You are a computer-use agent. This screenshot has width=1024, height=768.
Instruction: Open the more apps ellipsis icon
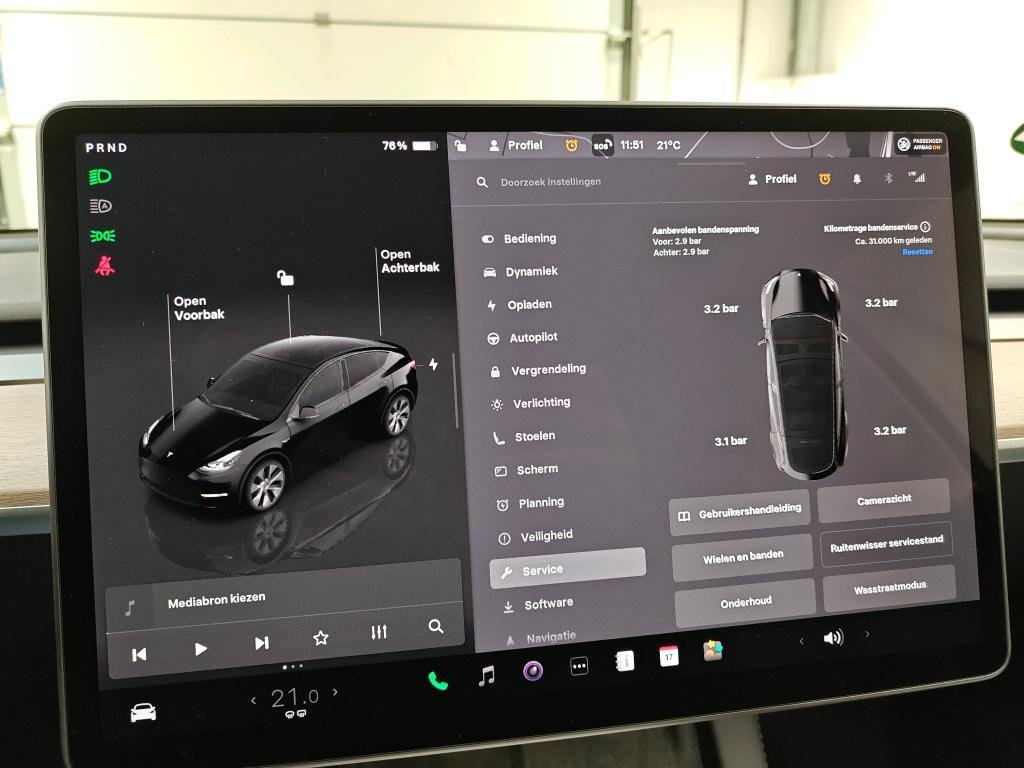coord(579,666)
